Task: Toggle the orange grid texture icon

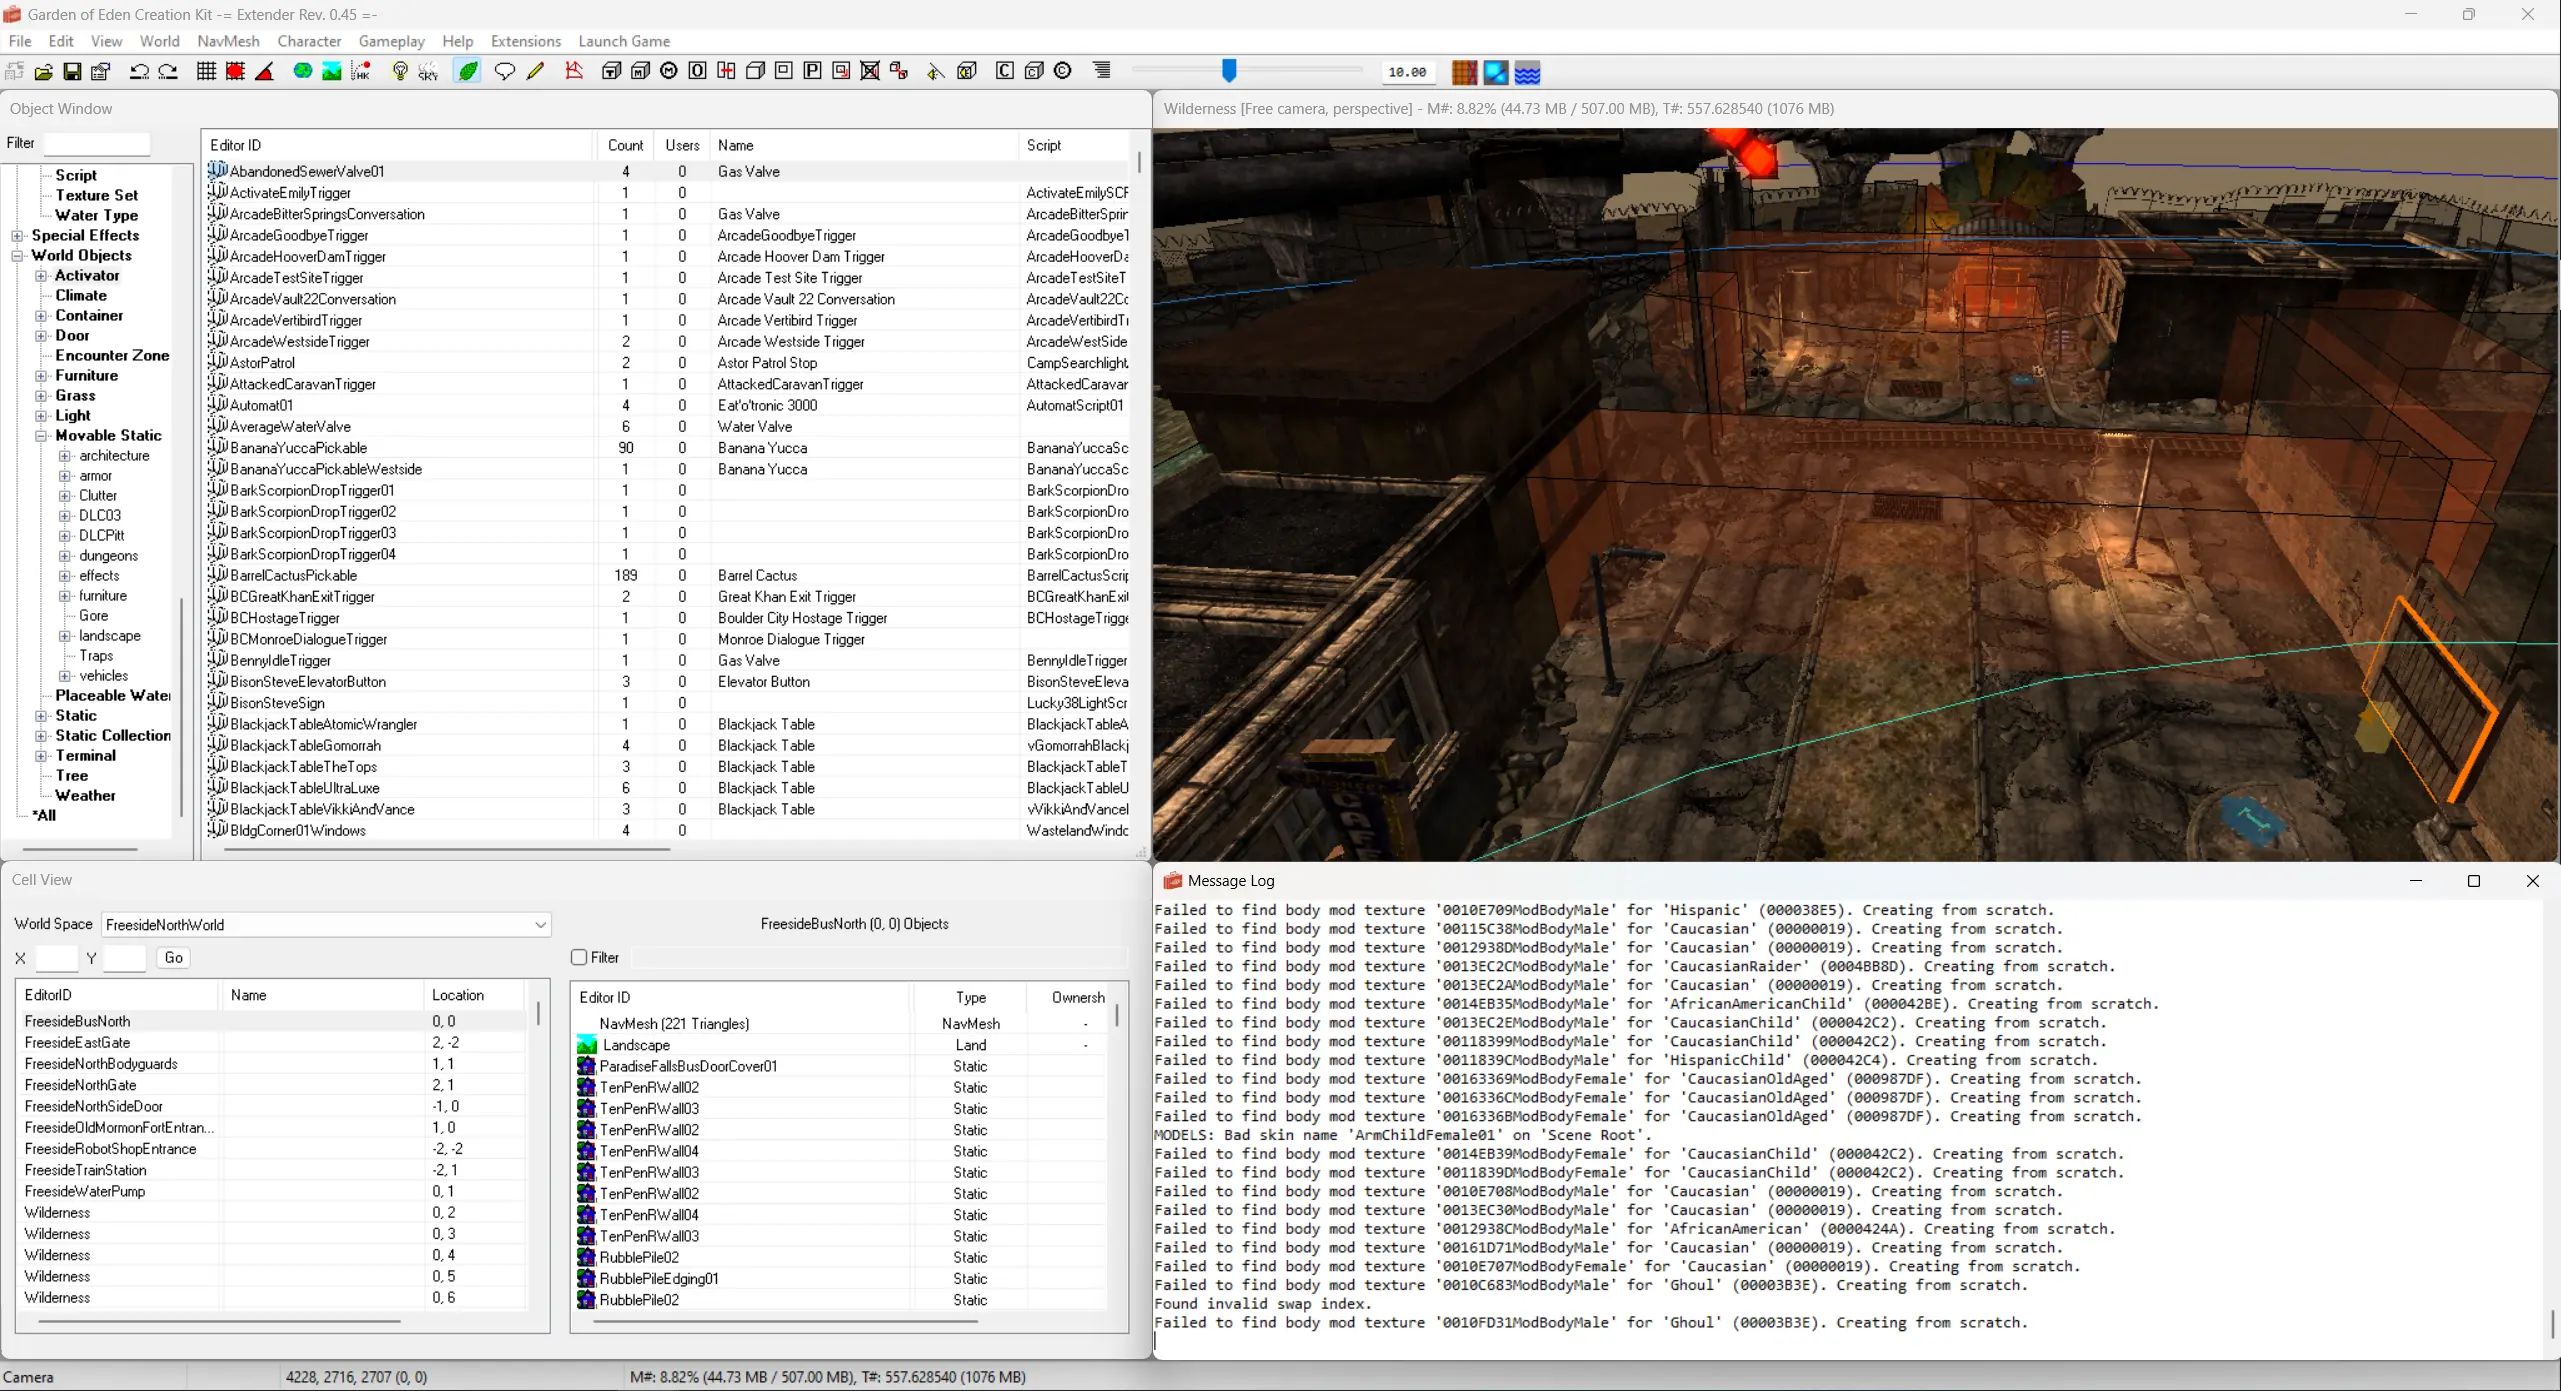Action: (x=1464, y=72)
